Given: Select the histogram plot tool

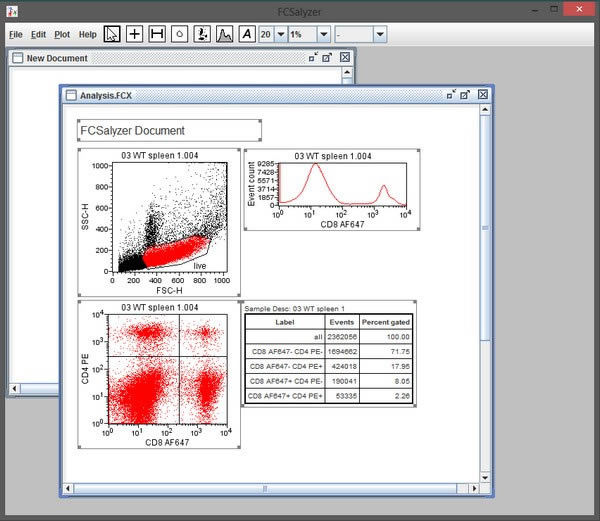Looking at the screenshot, I should [224, 33].
